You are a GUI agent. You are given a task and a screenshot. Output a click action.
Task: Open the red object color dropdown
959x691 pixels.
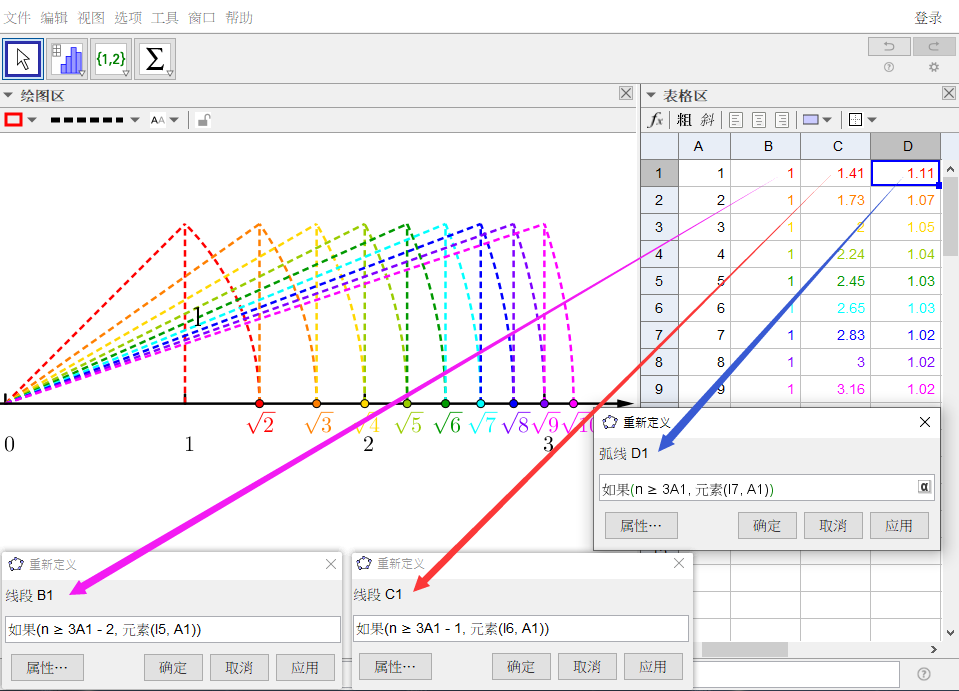pyautogui.click(x=32, y=120)
